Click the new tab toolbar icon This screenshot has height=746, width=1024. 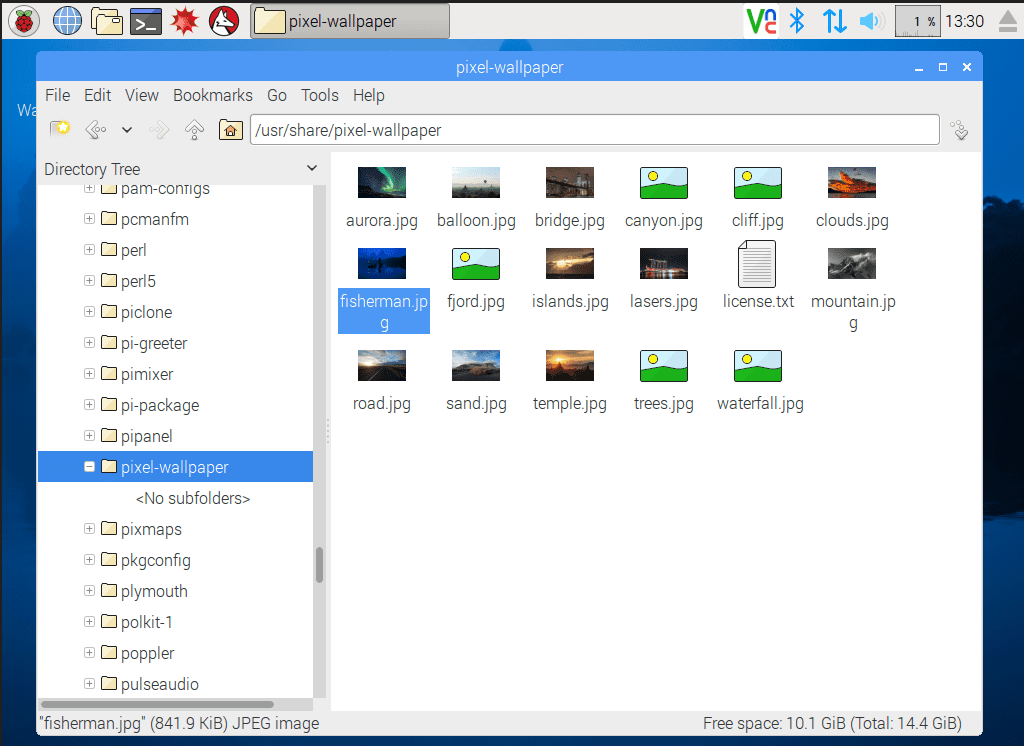tap(60, 129)
